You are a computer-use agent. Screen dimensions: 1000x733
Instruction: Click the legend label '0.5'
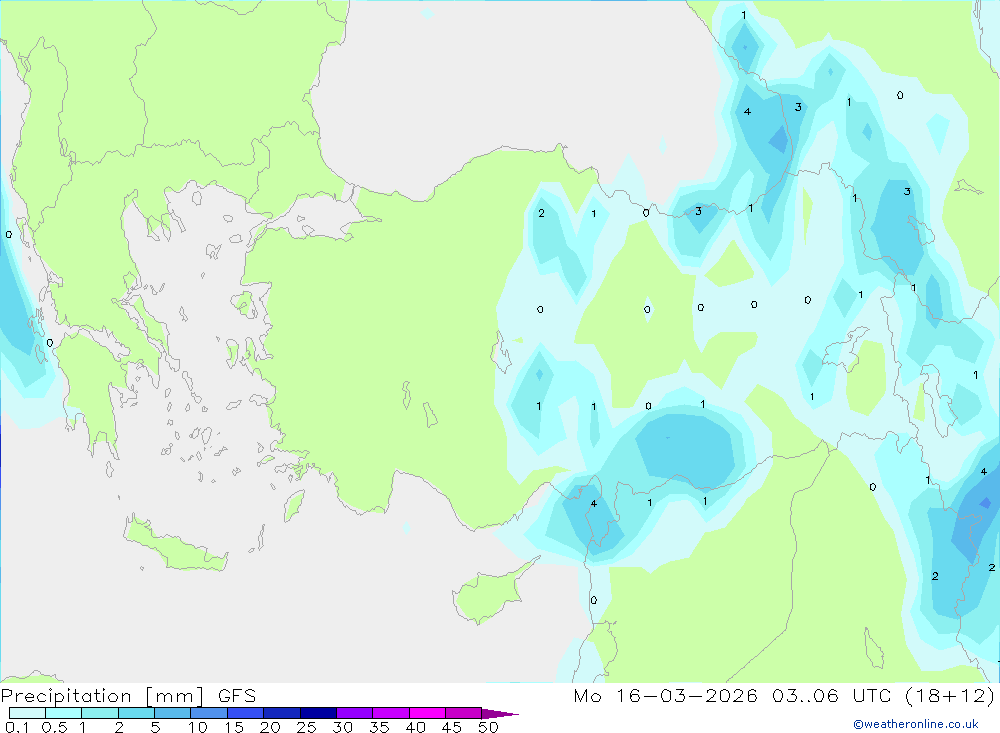54,727
